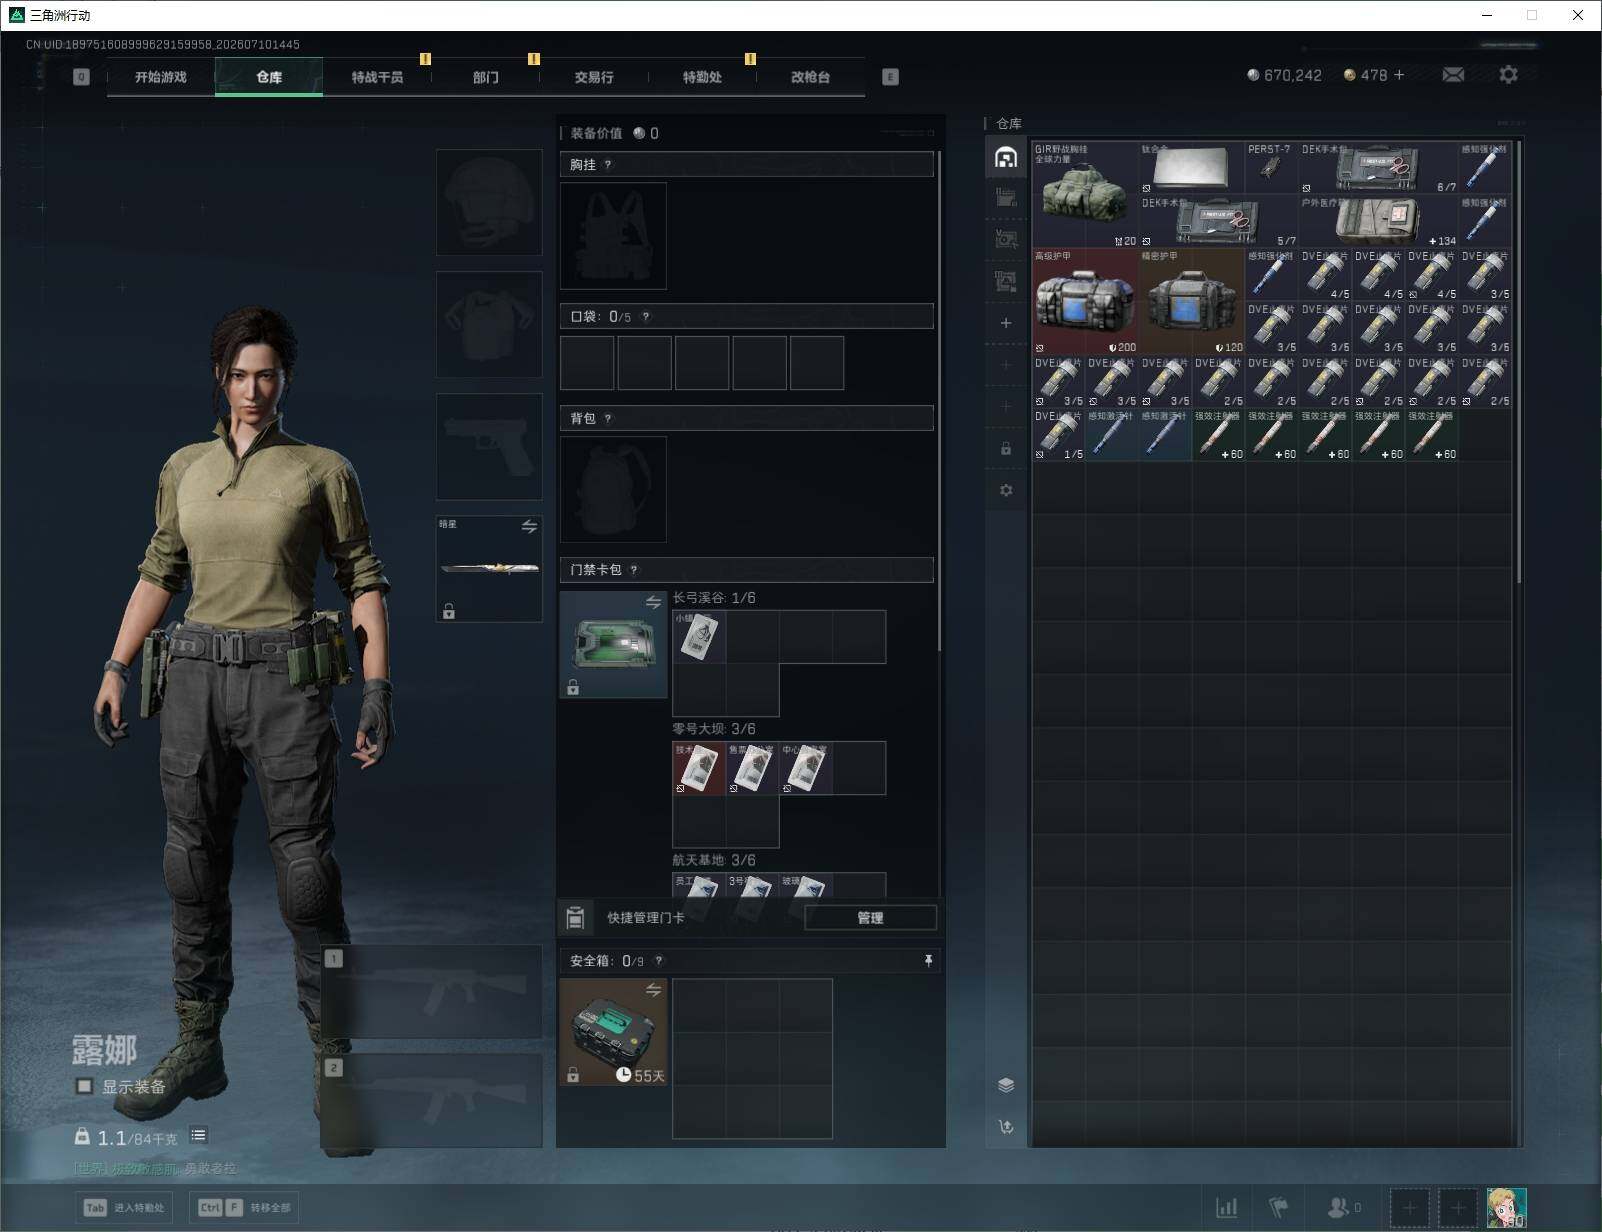Open the statistics bar chart icon

pyautogui.click(x=1226, y=1208)
